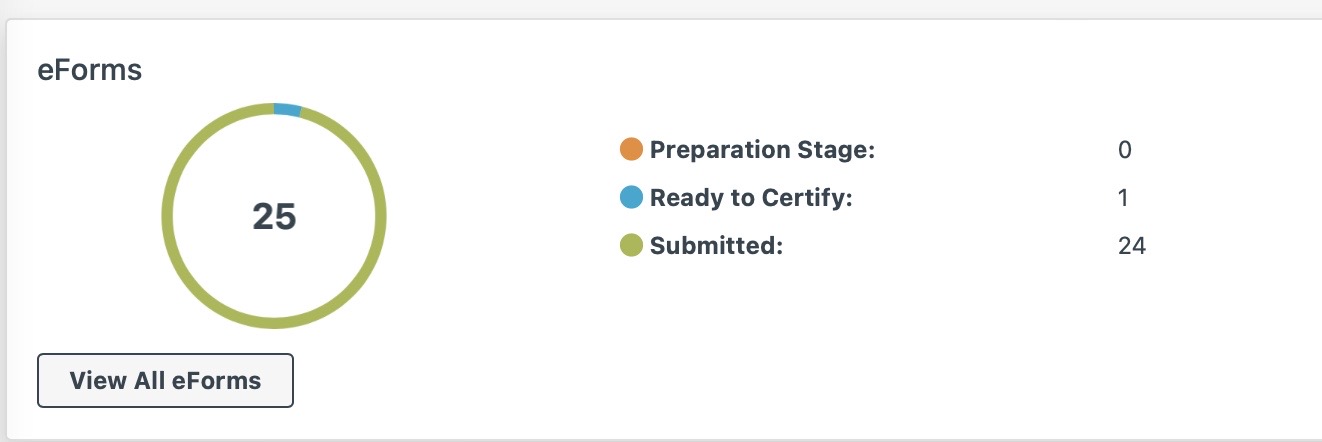Click empty space between the donut and legend

(x=500, y=216)
